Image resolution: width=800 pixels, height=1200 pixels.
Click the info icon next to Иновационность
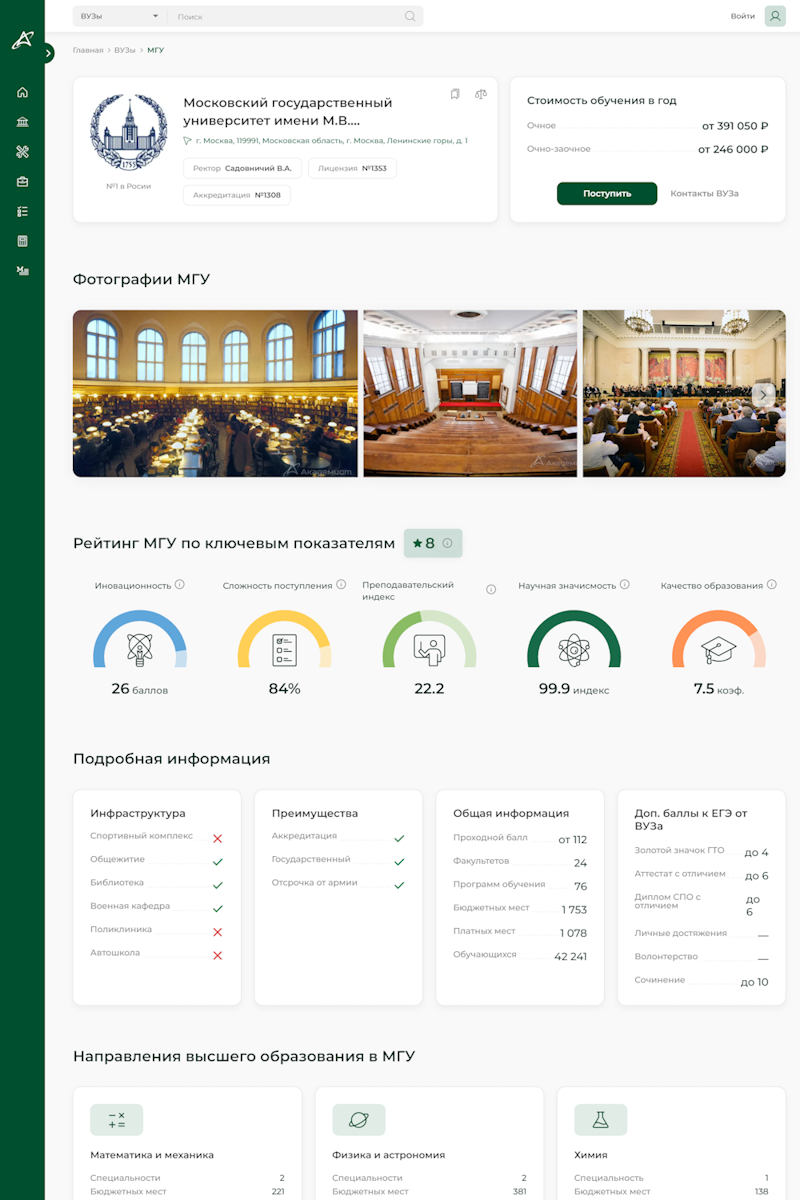[x=180, y=584]
